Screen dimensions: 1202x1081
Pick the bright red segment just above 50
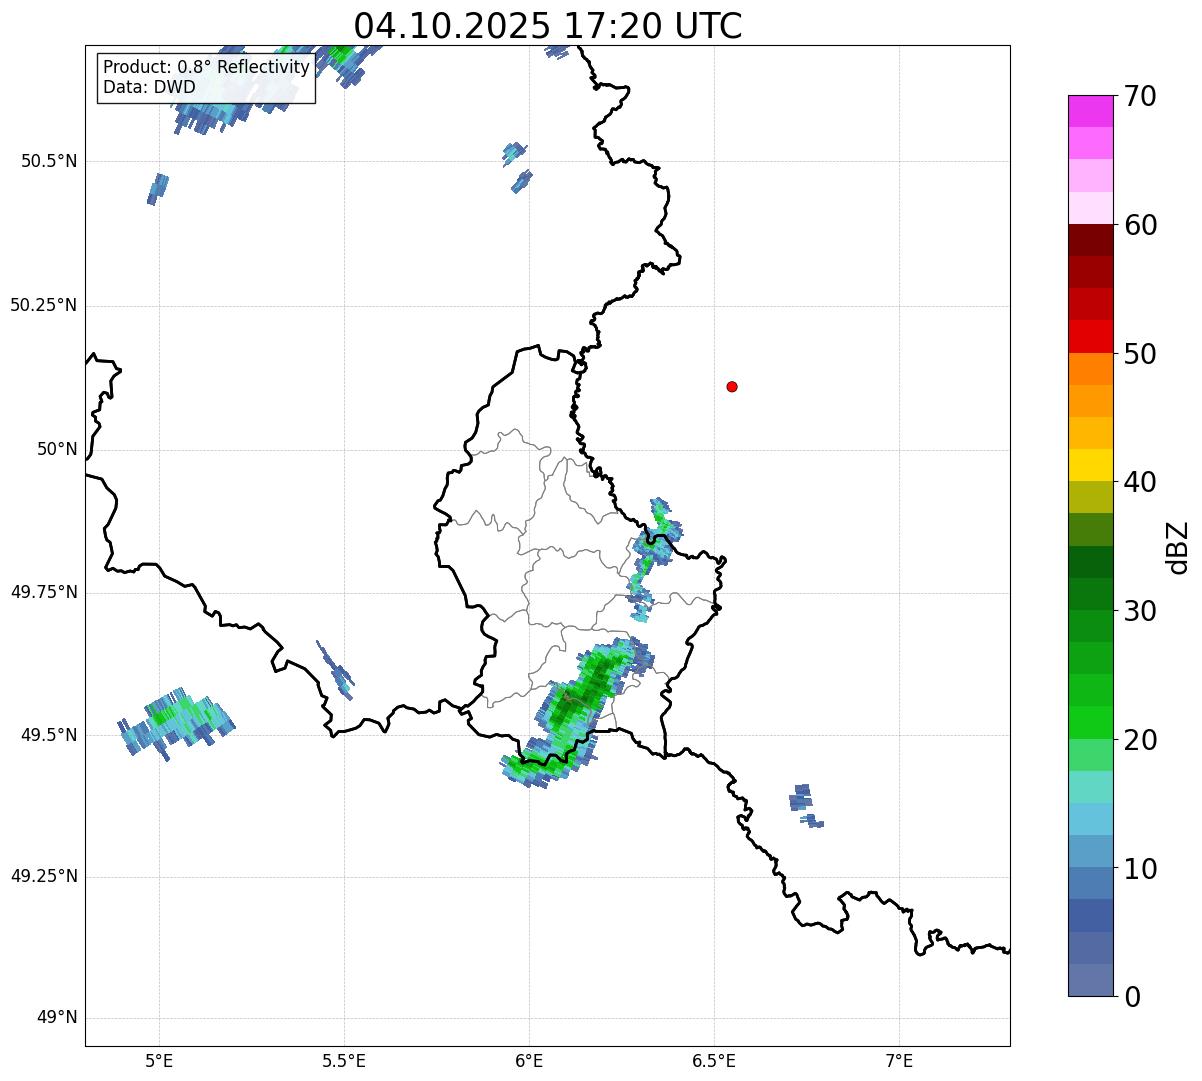1090,336
